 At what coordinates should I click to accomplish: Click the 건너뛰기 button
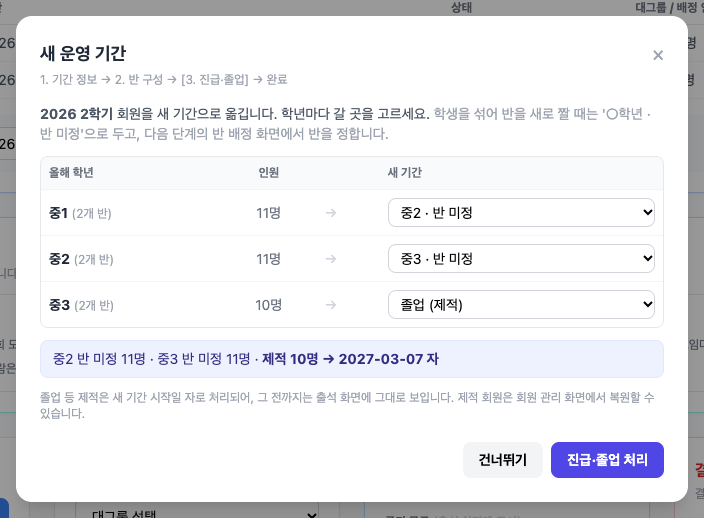[502, 460]
